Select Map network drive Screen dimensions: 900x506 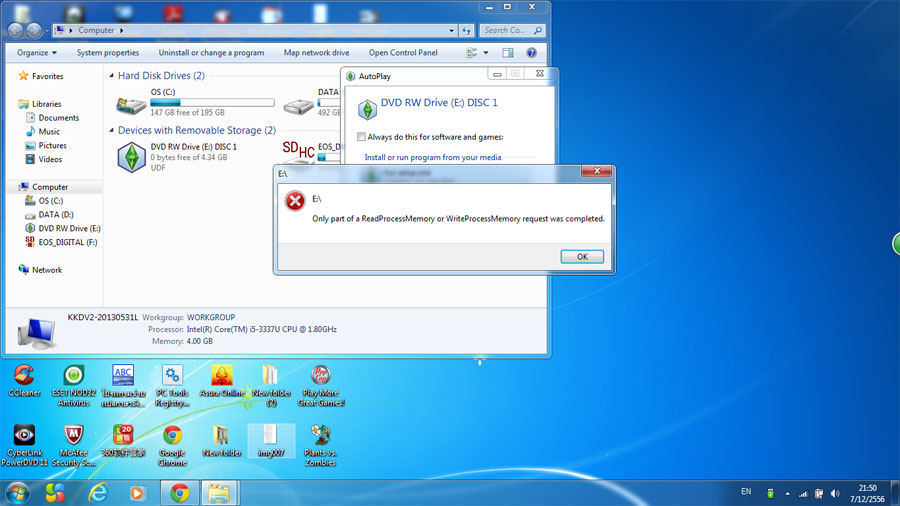(316, 53)
